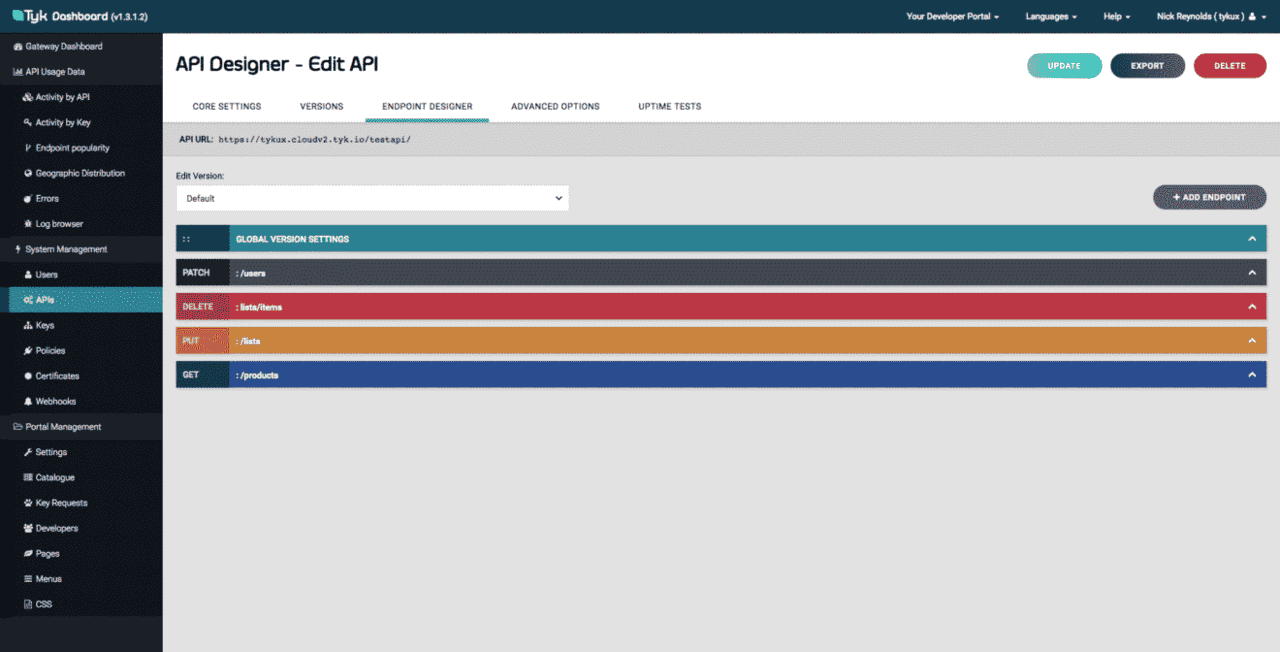
Task: Open the Languages menu
Action: coord(1051,17)
